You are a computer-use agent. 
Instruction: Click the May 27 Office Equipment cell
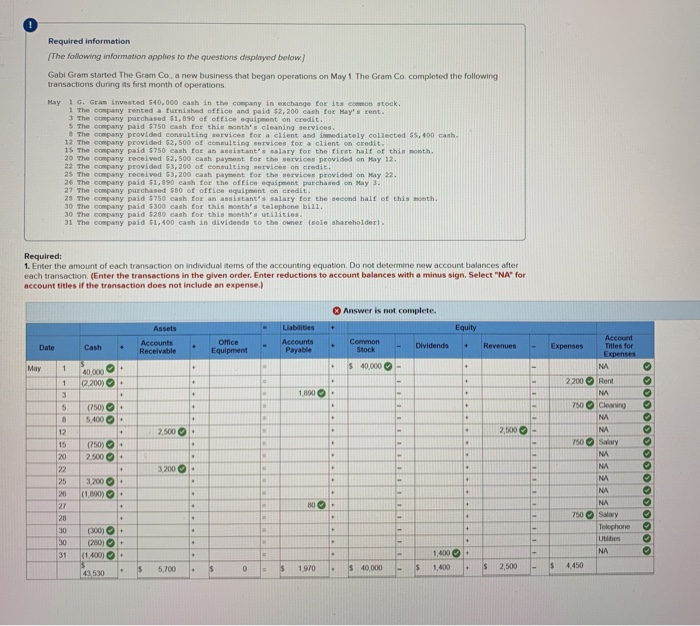click(235, 506)
